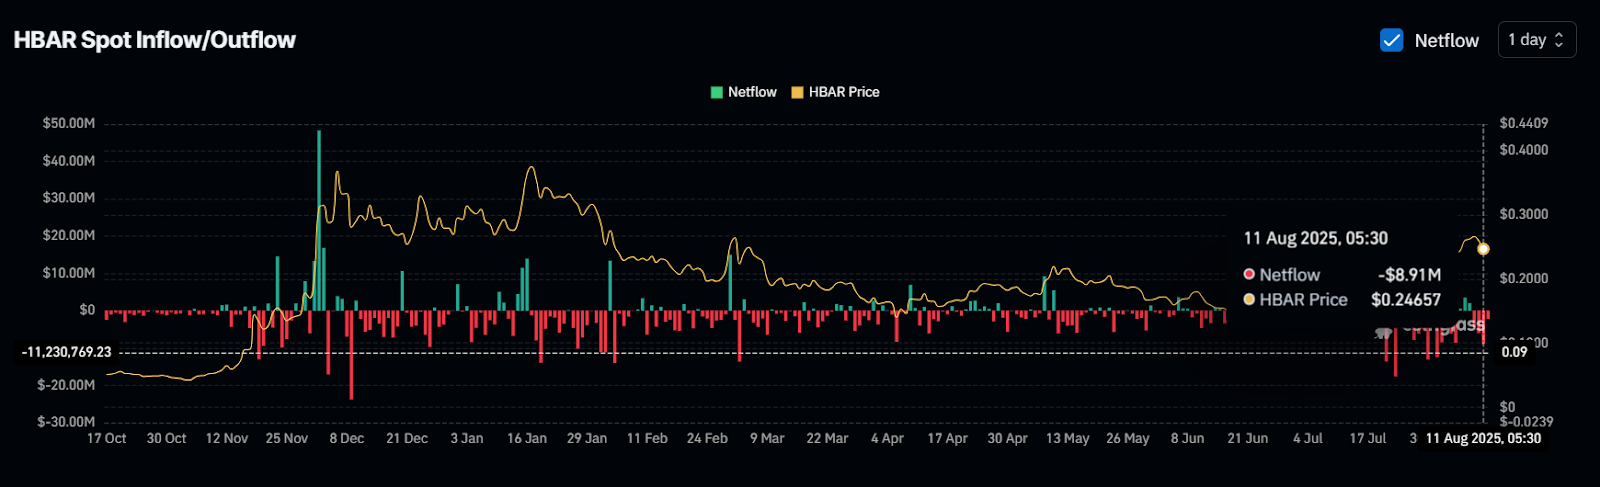Viewport: 1600px width, 487px height.
Task: Click the 25 Nov date label
Action: (x=287, y=439)
